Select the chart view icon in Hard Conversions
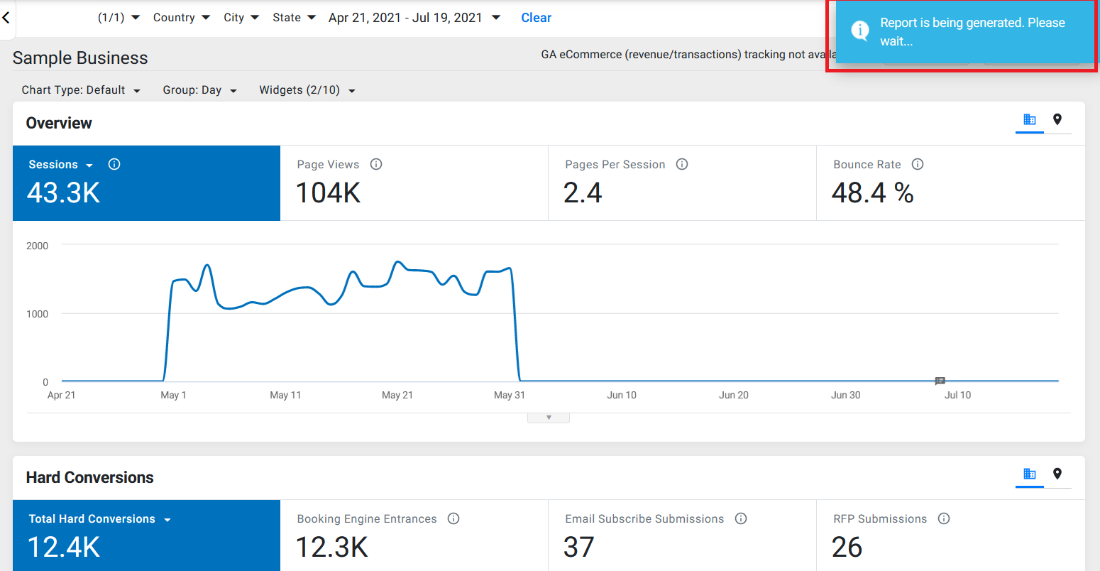This screenshot has width=1100, height=571. tap(1029, 474)
